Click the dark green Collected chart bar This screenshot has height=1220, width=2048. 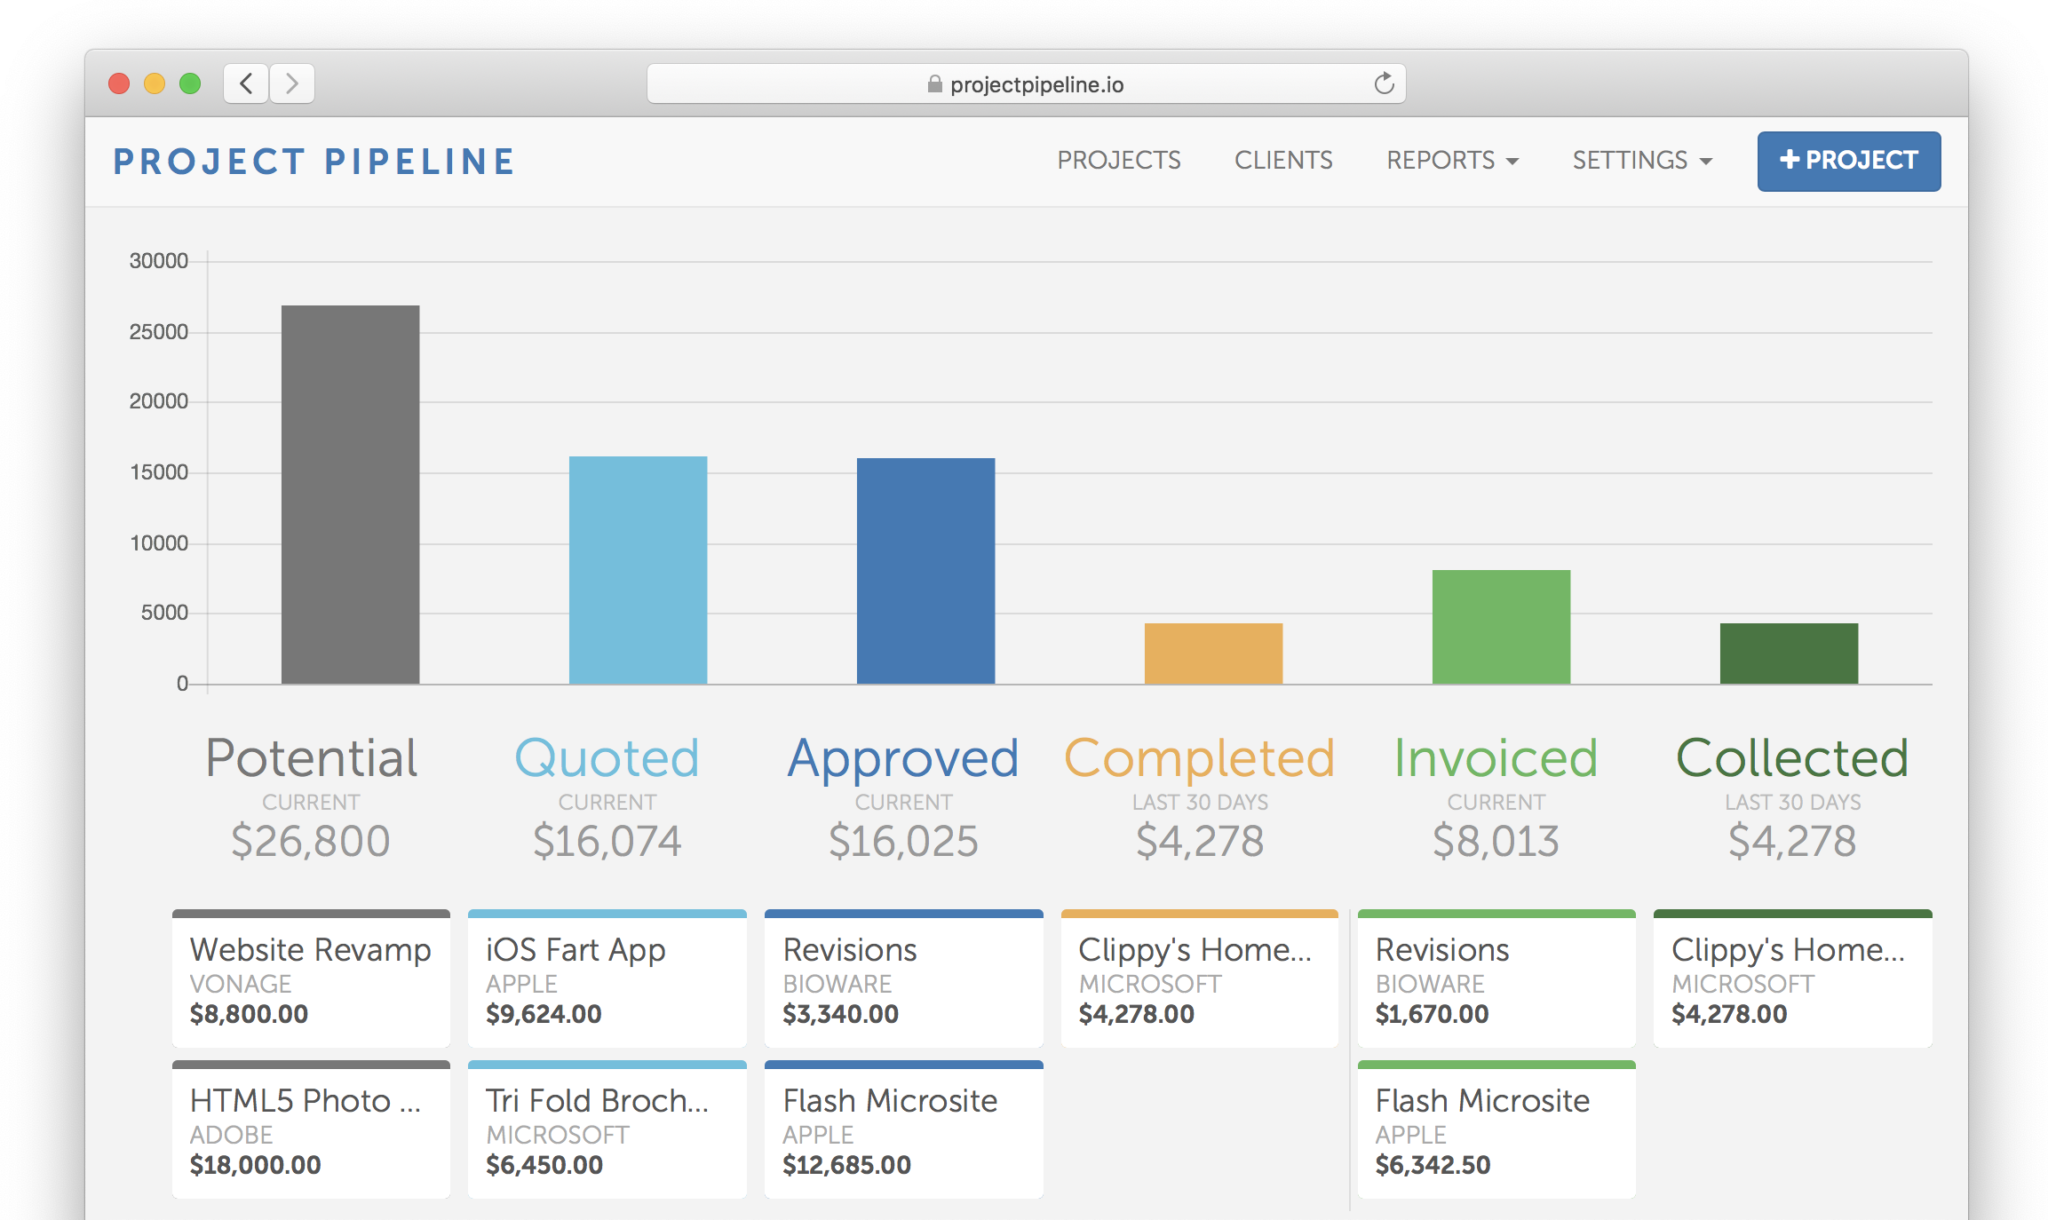(1788, 654)
